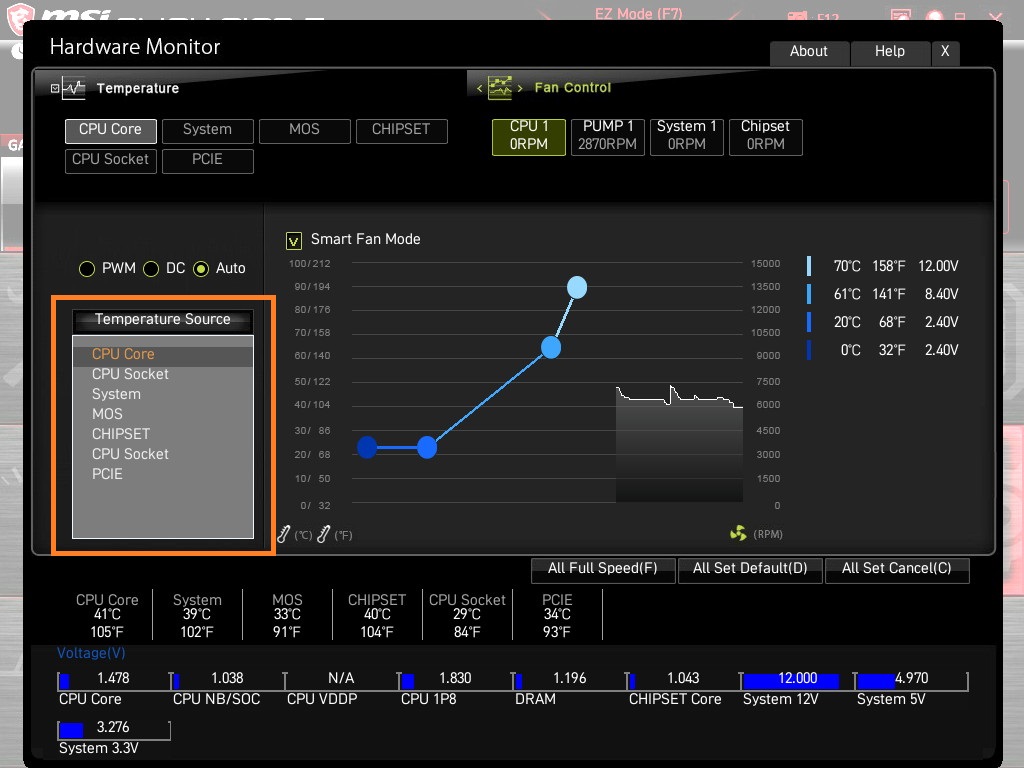Collapse the Temperature section box icon
Screen dimensions: 1024x768
pyautogui.click(x=55, y=88)
